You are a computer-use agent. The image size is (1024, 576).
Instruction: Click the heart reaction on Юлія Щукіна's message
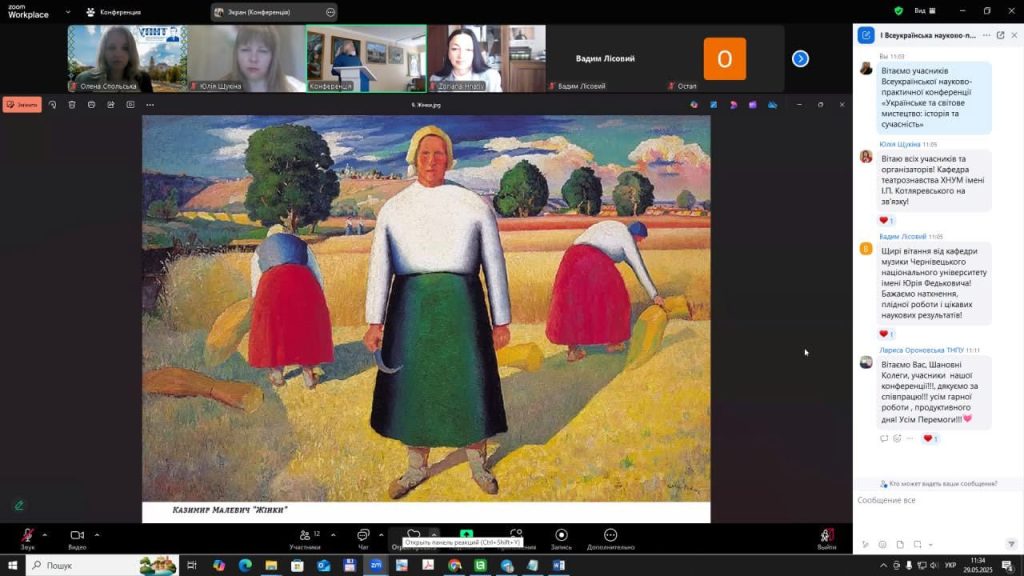[x=886, y=221]
